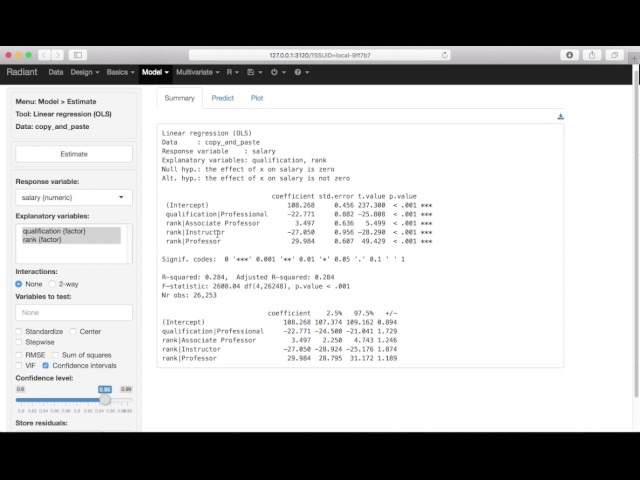Click the Radiant brand link

22,72
